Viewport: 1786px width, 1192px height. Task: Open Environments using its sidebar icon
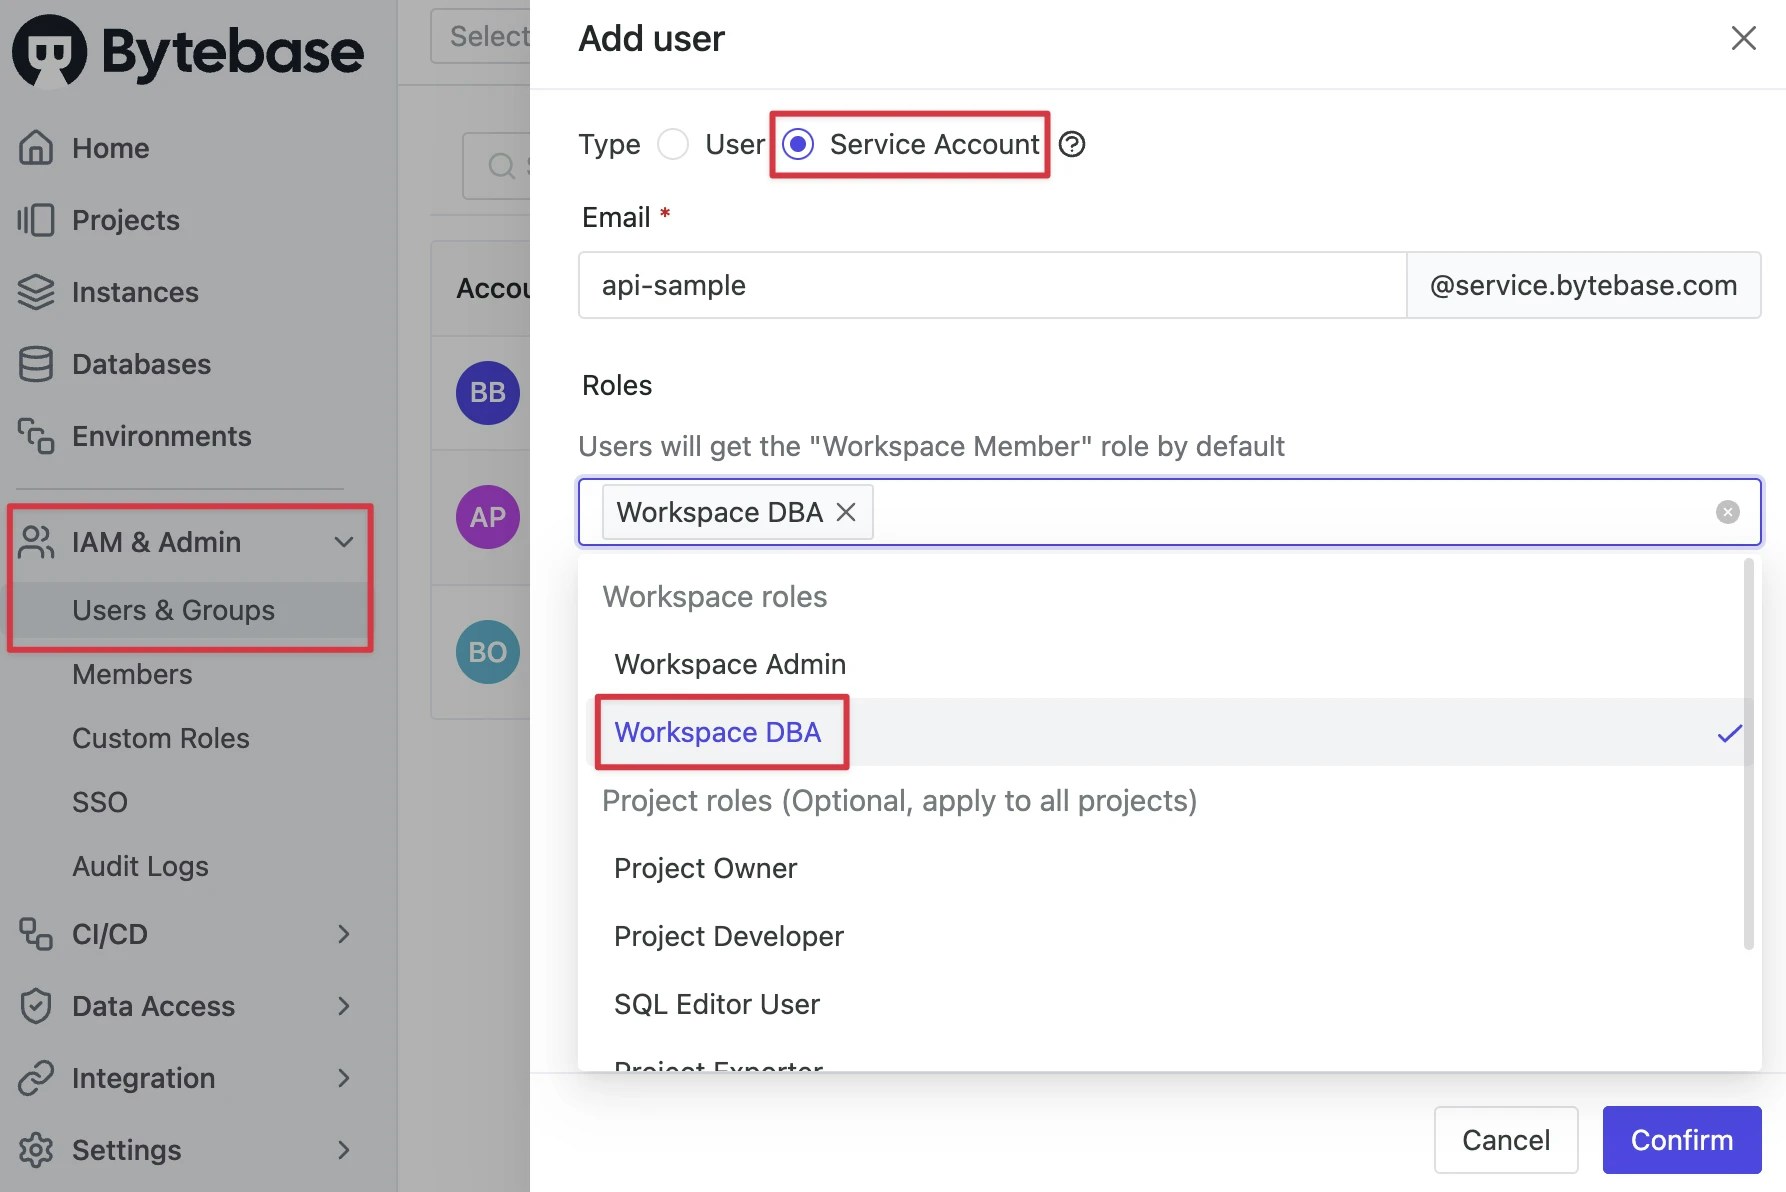[x=36, y=435]
